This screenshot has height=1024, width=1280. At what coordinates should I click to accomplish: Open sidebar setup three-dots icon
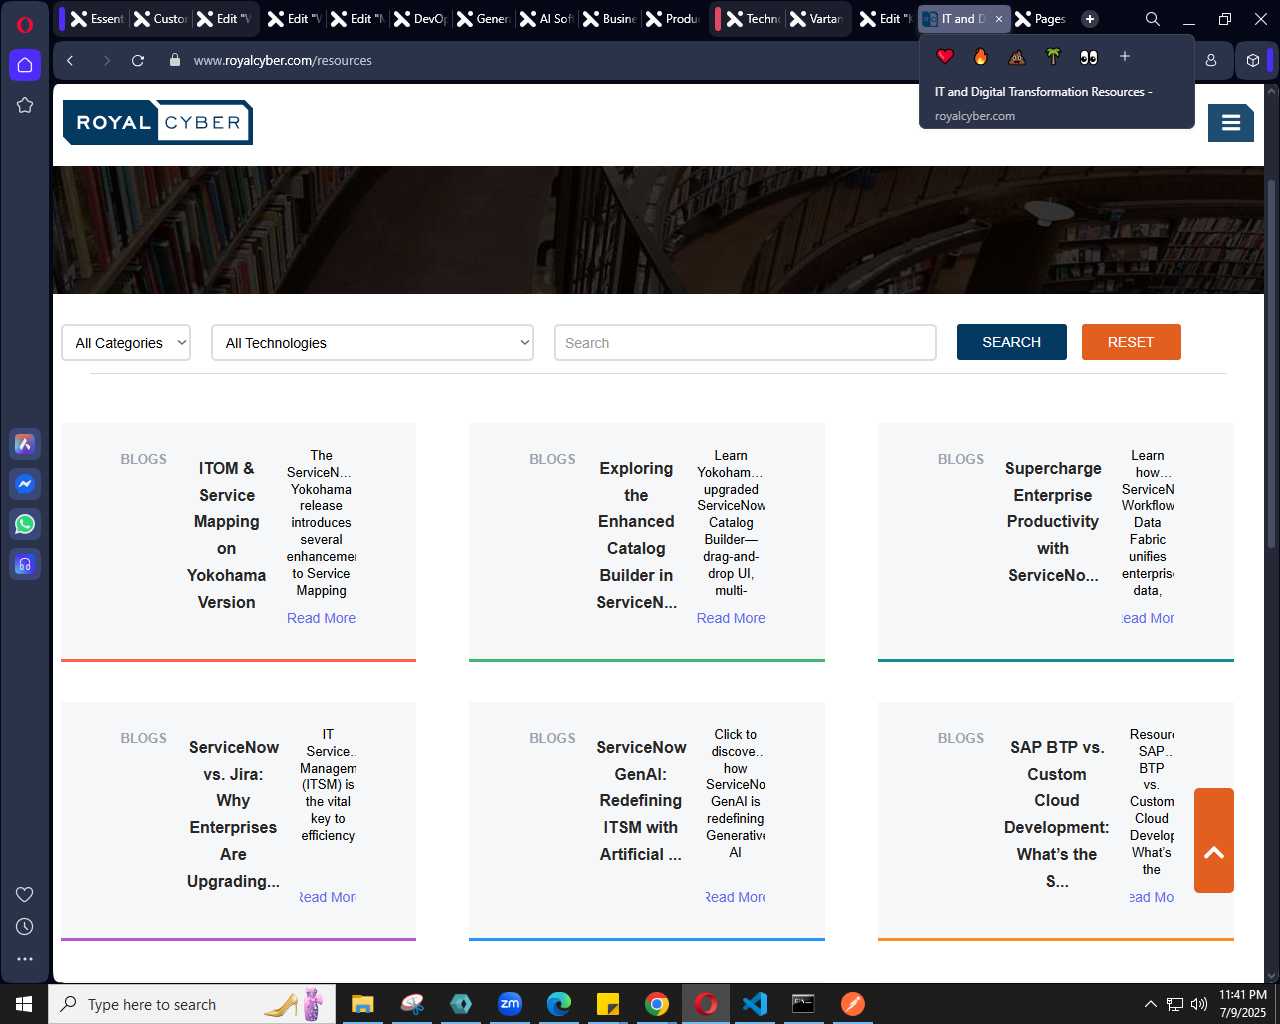coord(25,958)
